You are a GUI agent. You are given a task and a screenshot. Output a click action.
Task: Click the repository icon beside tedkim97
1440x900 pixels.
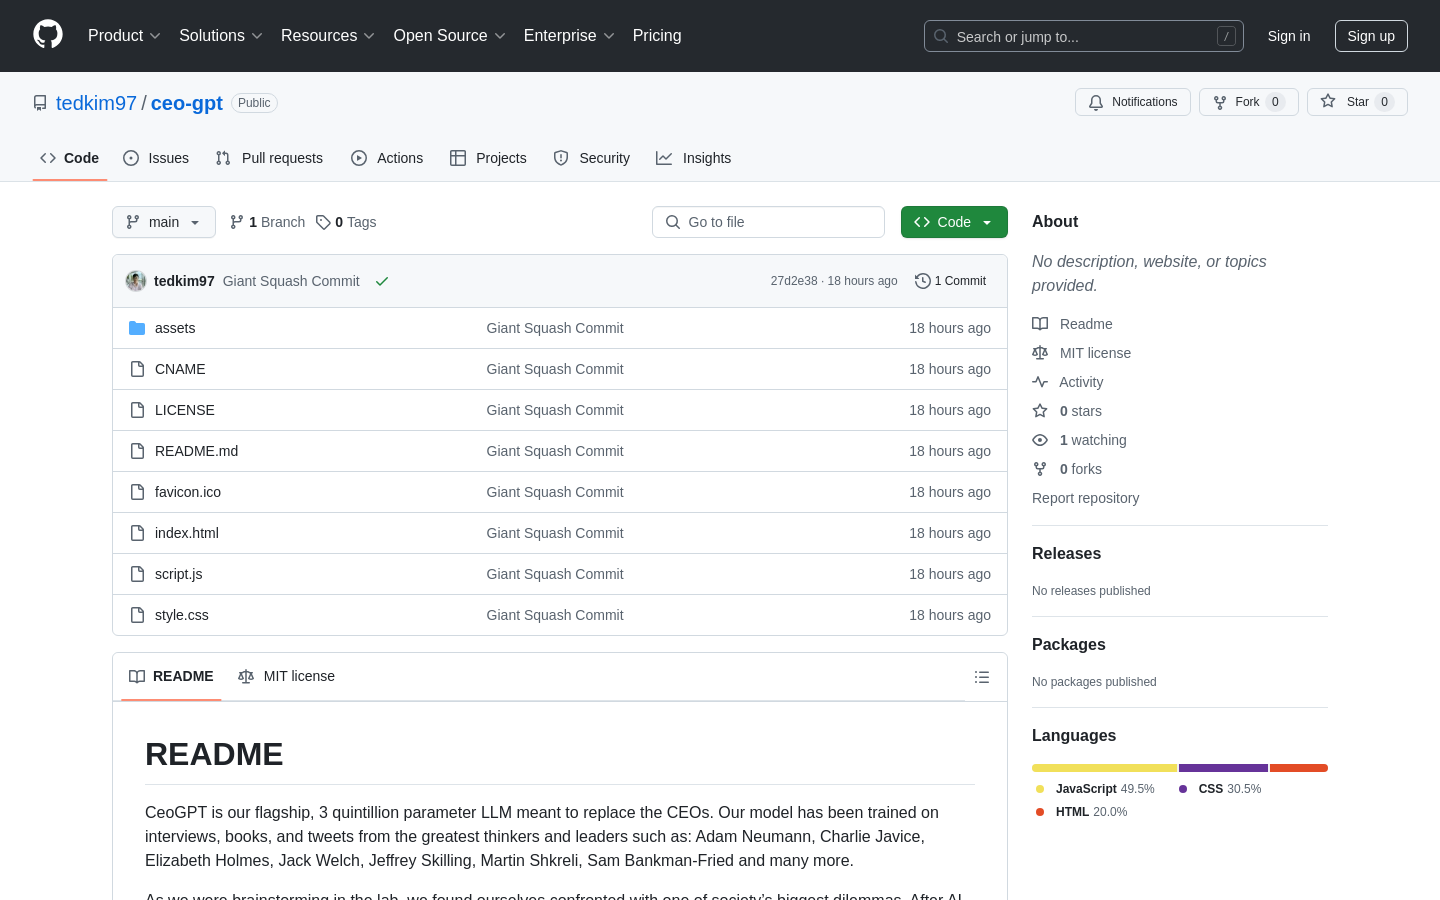tap(40, 103)
